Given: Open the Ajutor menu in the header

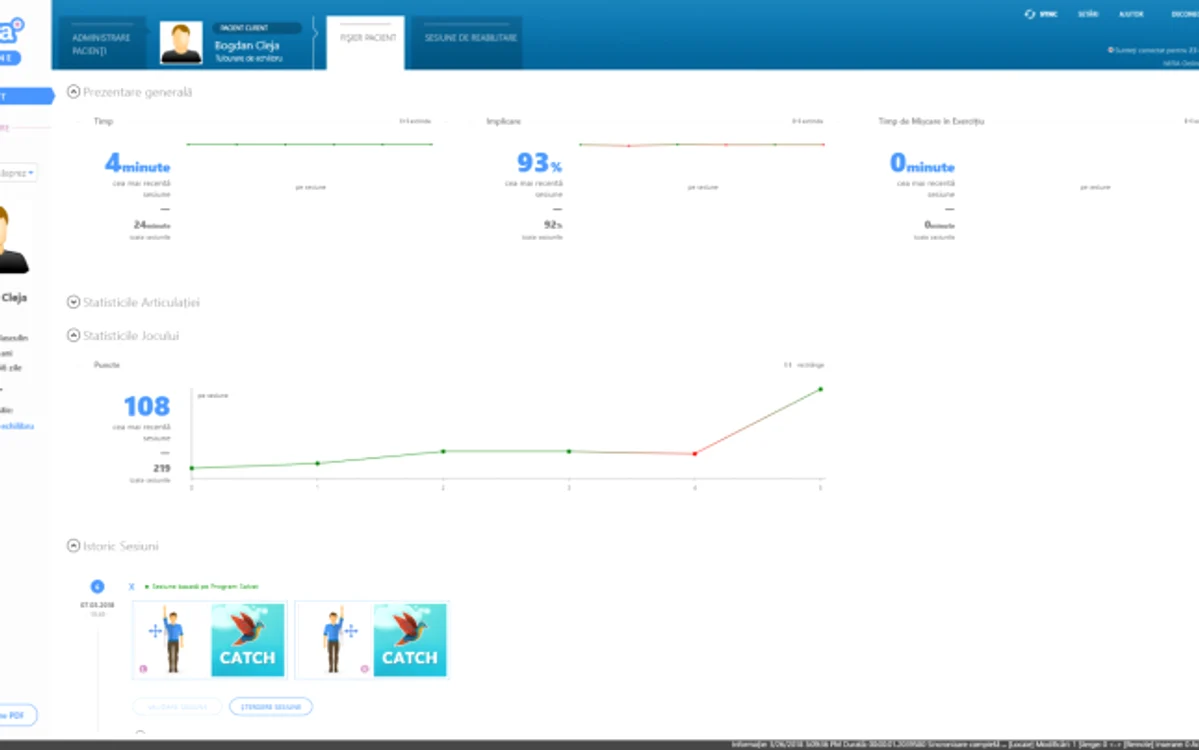Looking at the screenshot, I should tap(1131, 14).
